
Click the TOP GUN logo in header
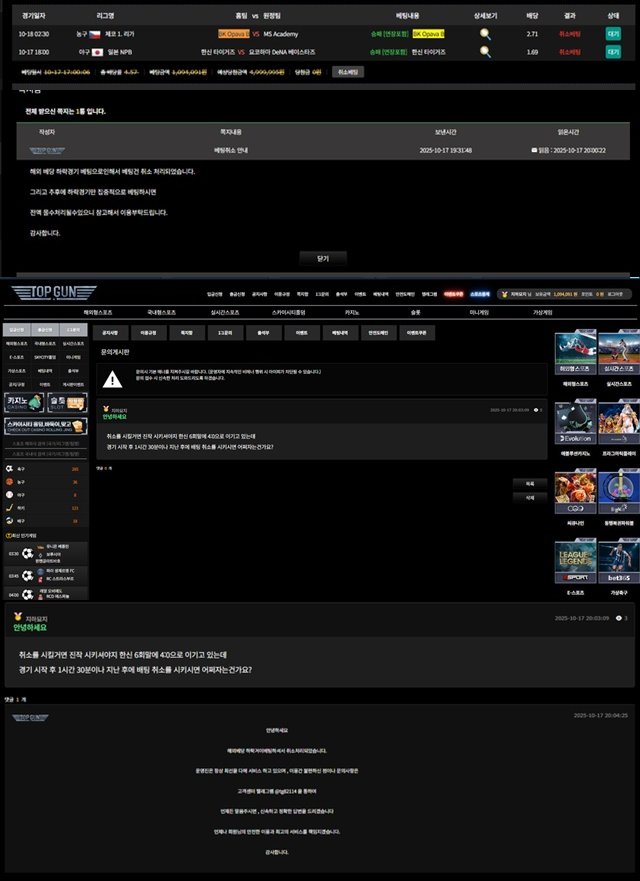pyautogui.click(x=54, y=293)
